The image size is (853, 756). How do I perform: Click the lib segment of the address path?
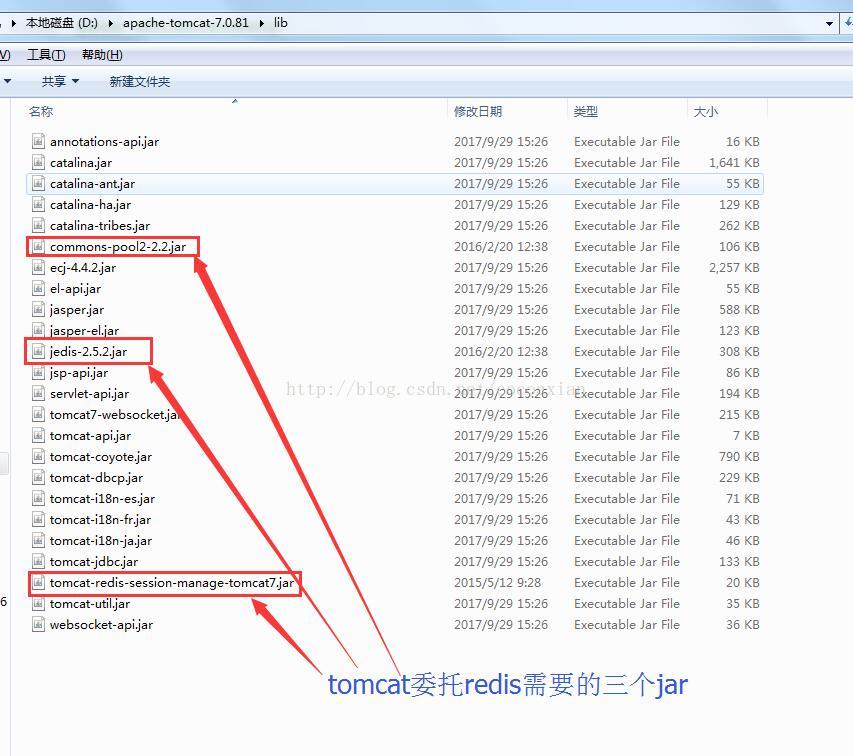(x=281, y=23)
